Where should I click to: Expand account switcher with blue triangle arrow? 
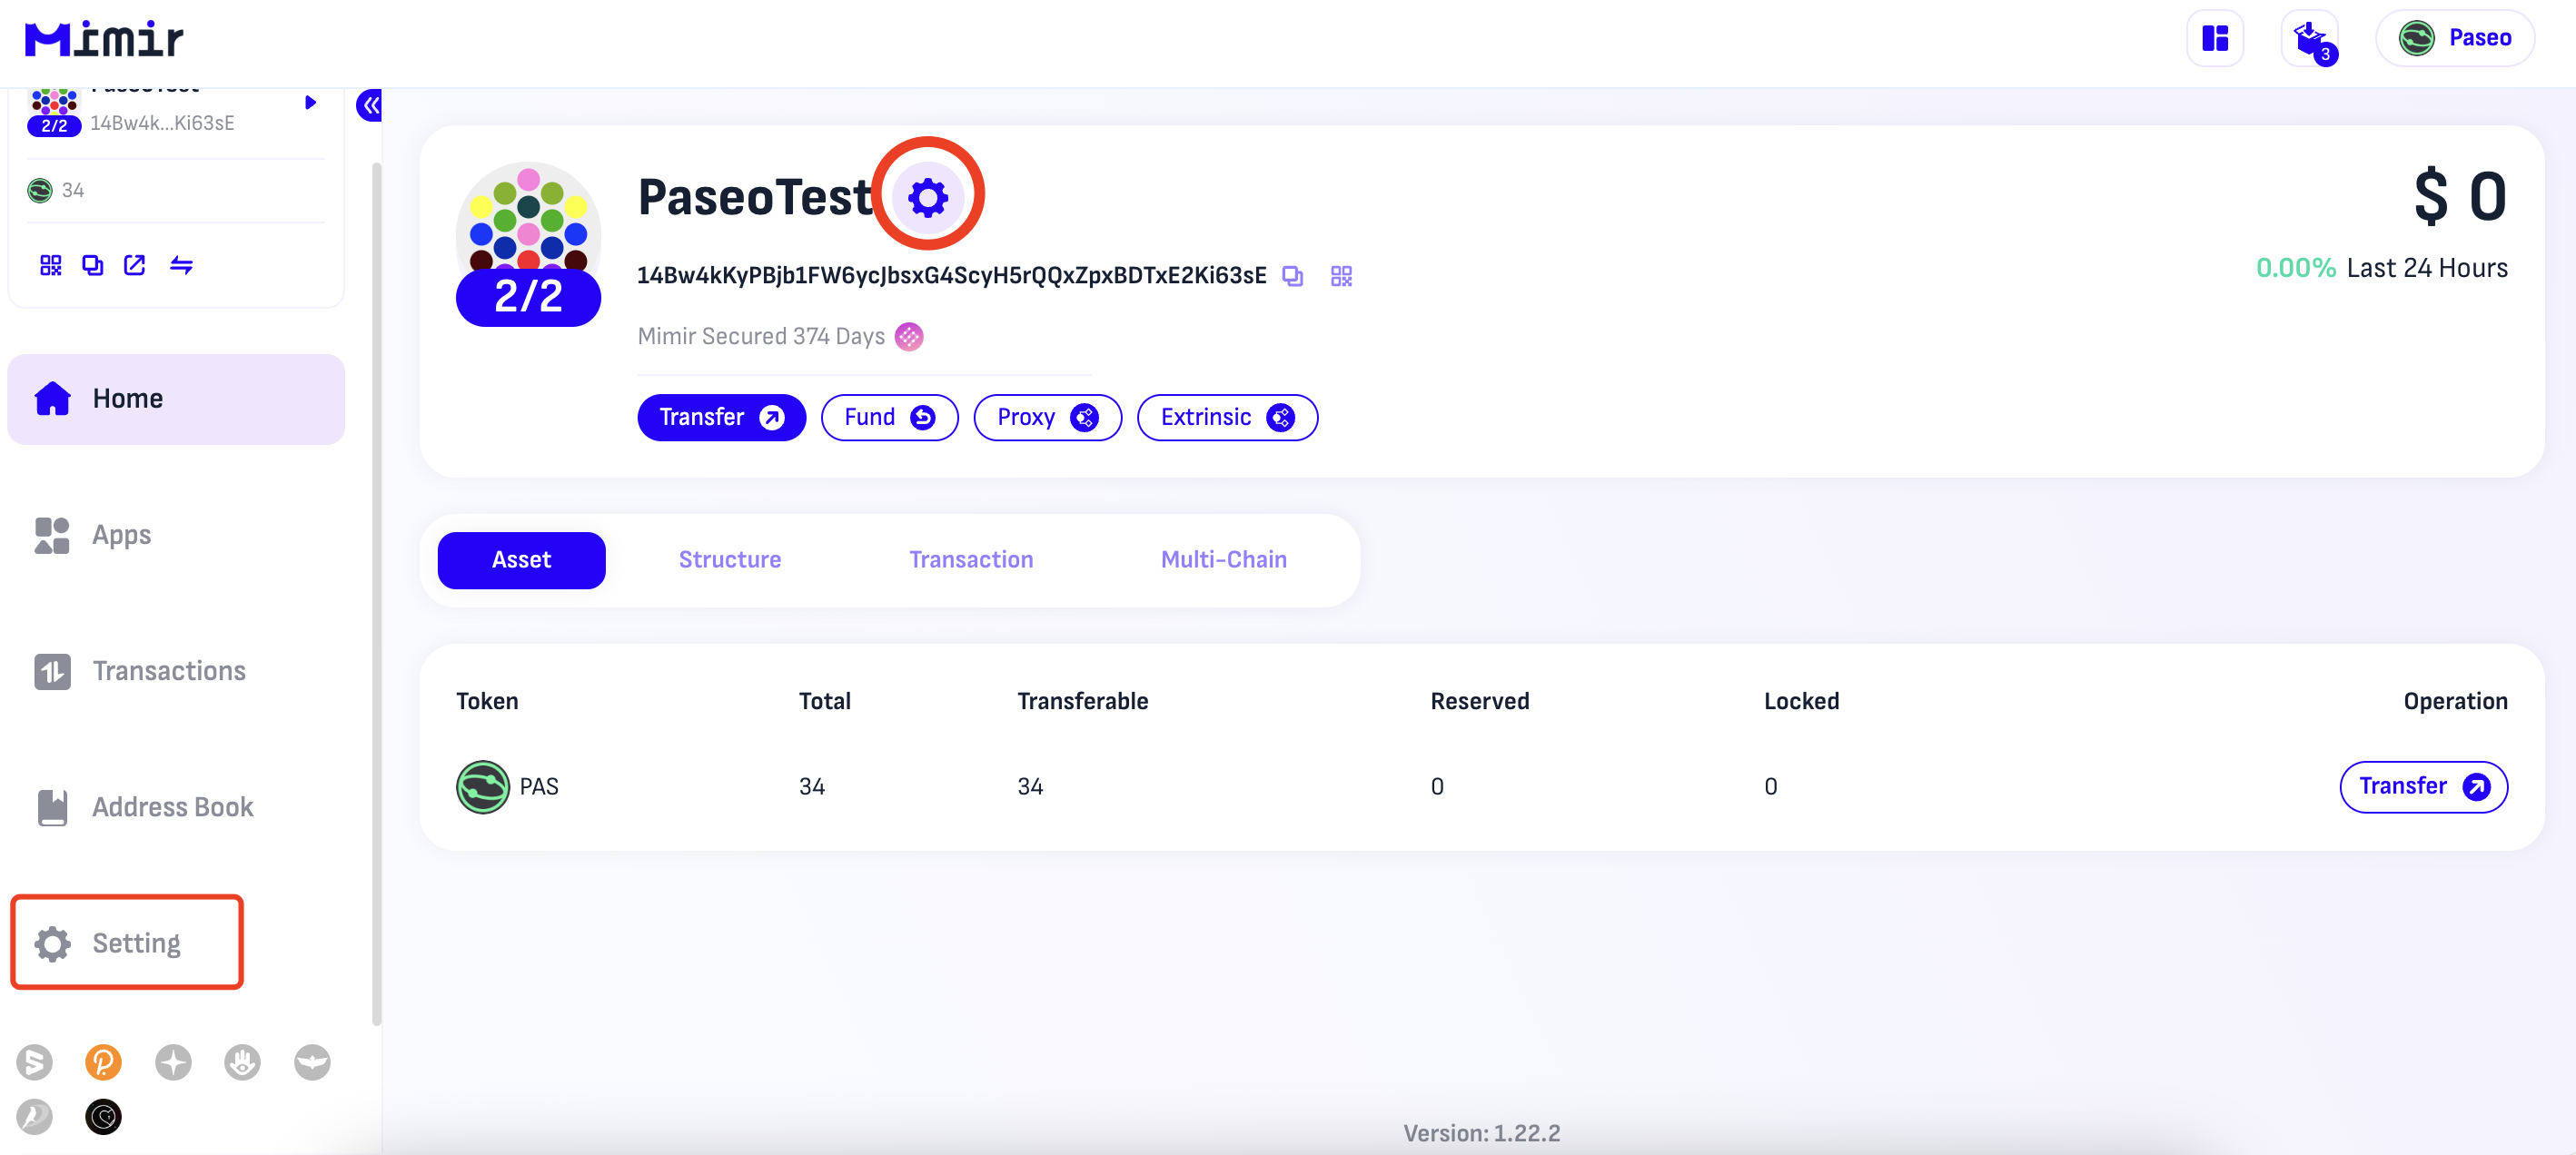(310, 102)
